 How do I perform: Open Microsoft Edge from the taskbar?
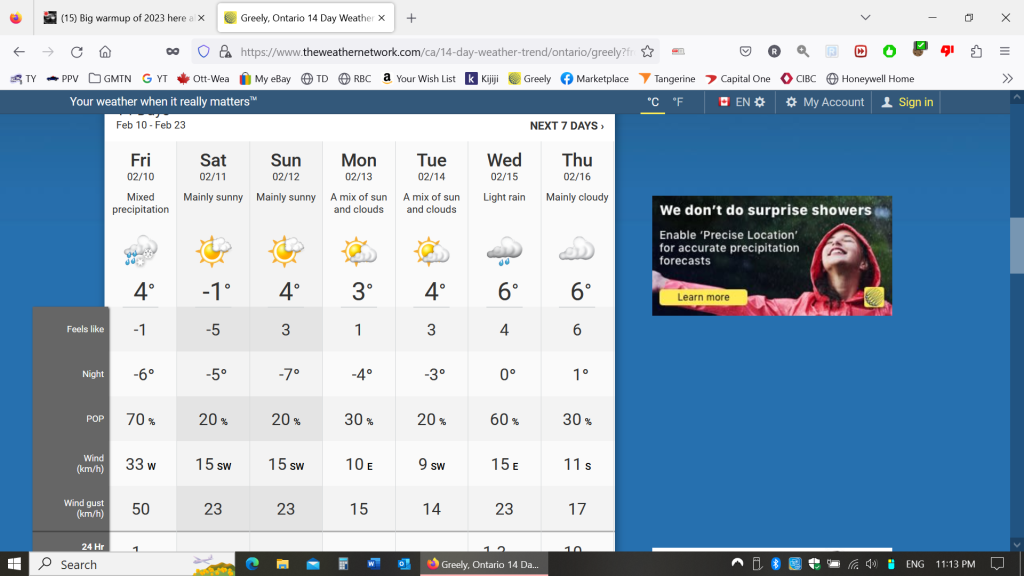click(x=252, y=564)
